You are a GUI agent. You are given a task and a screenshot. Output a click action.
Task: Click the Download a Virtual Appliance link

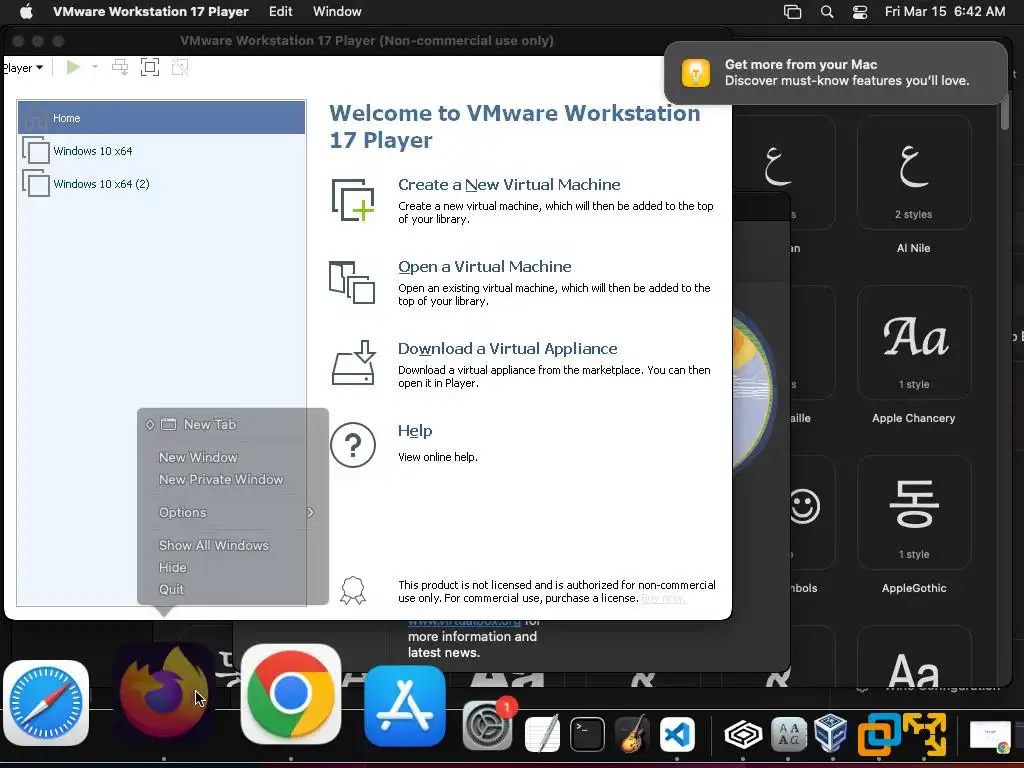507,349
